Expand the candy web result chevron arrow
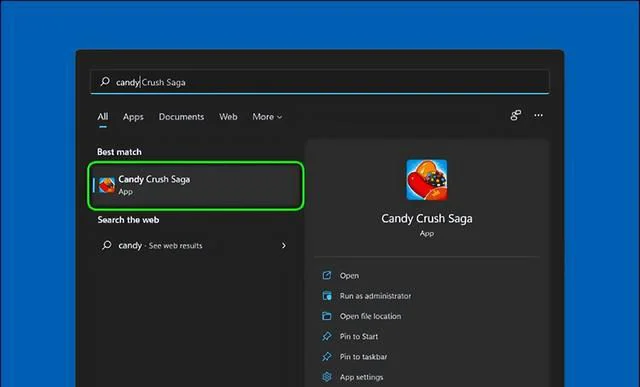The height and width of the screenshot is (387, 640). (x=284, y=245)
